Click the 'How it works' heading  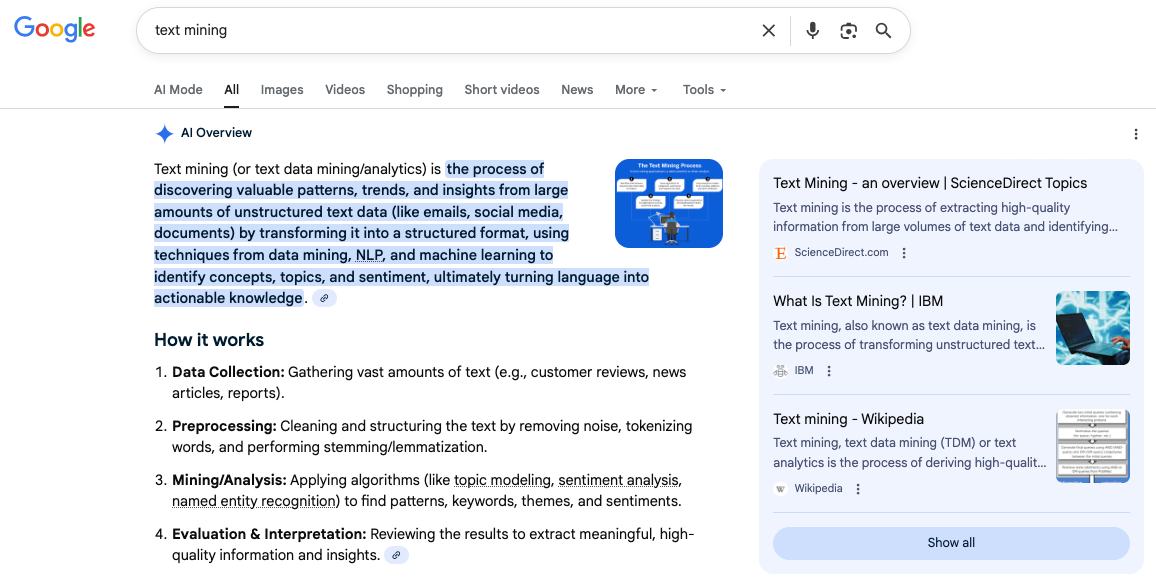point(209,340)
